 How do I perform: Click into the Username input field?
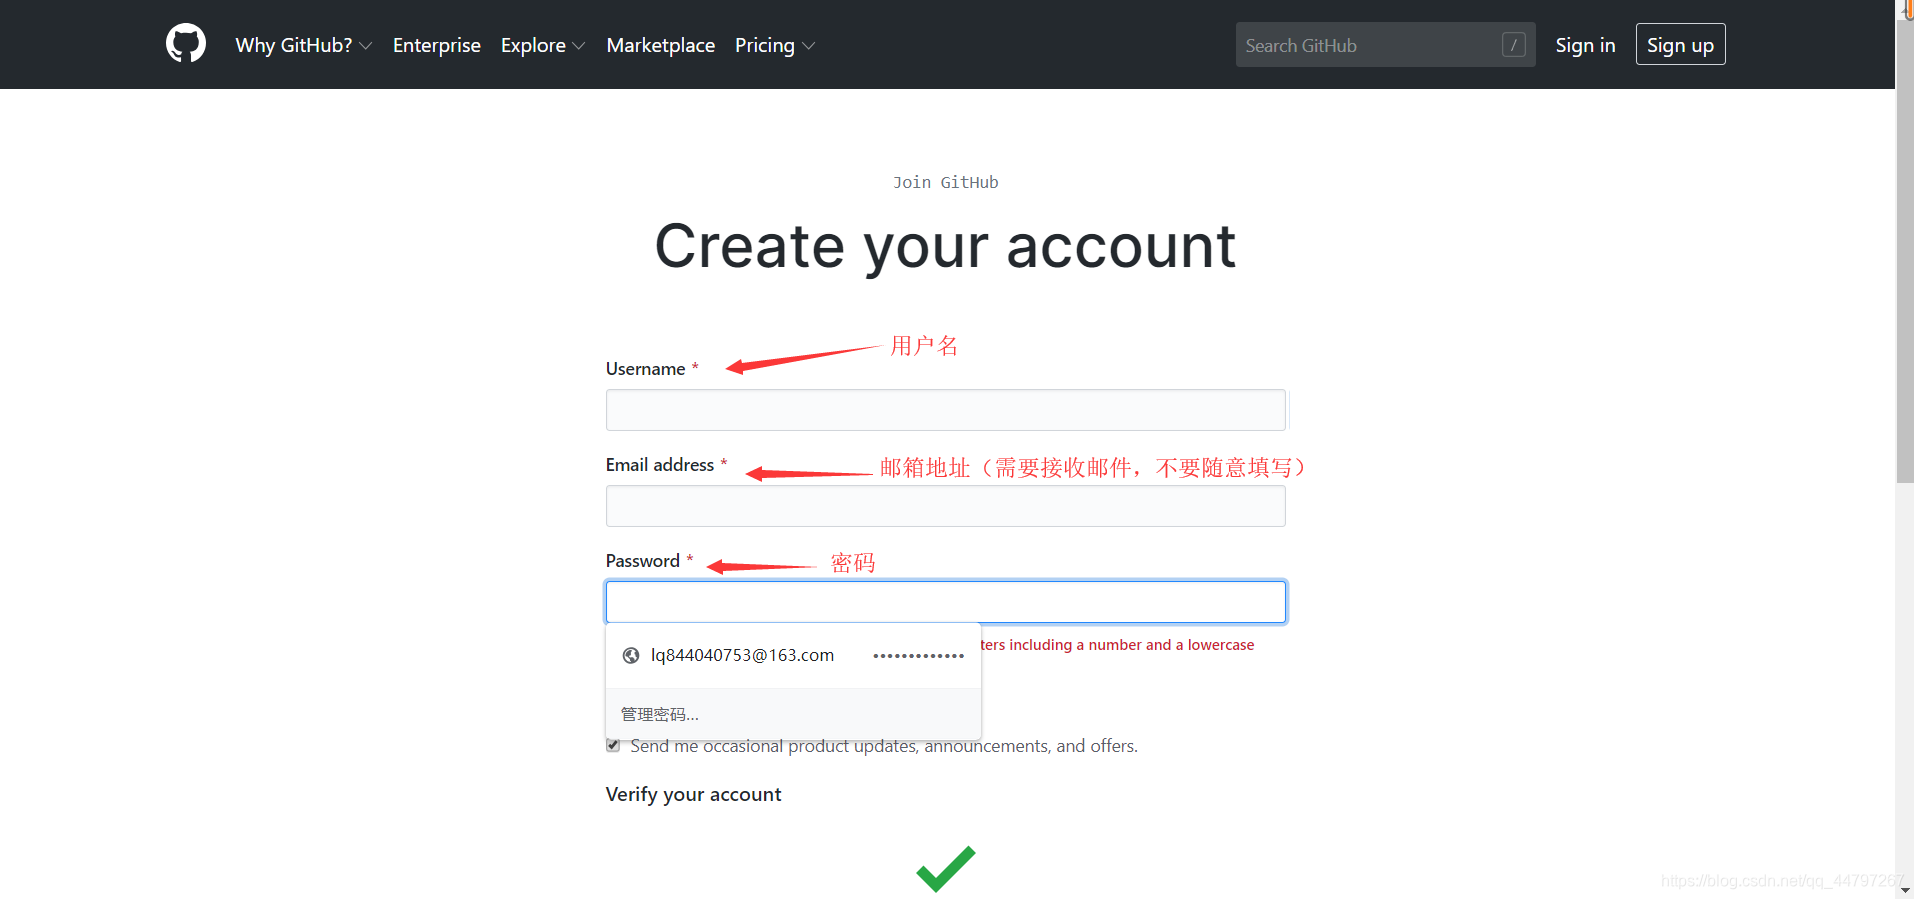click(945, 410)
